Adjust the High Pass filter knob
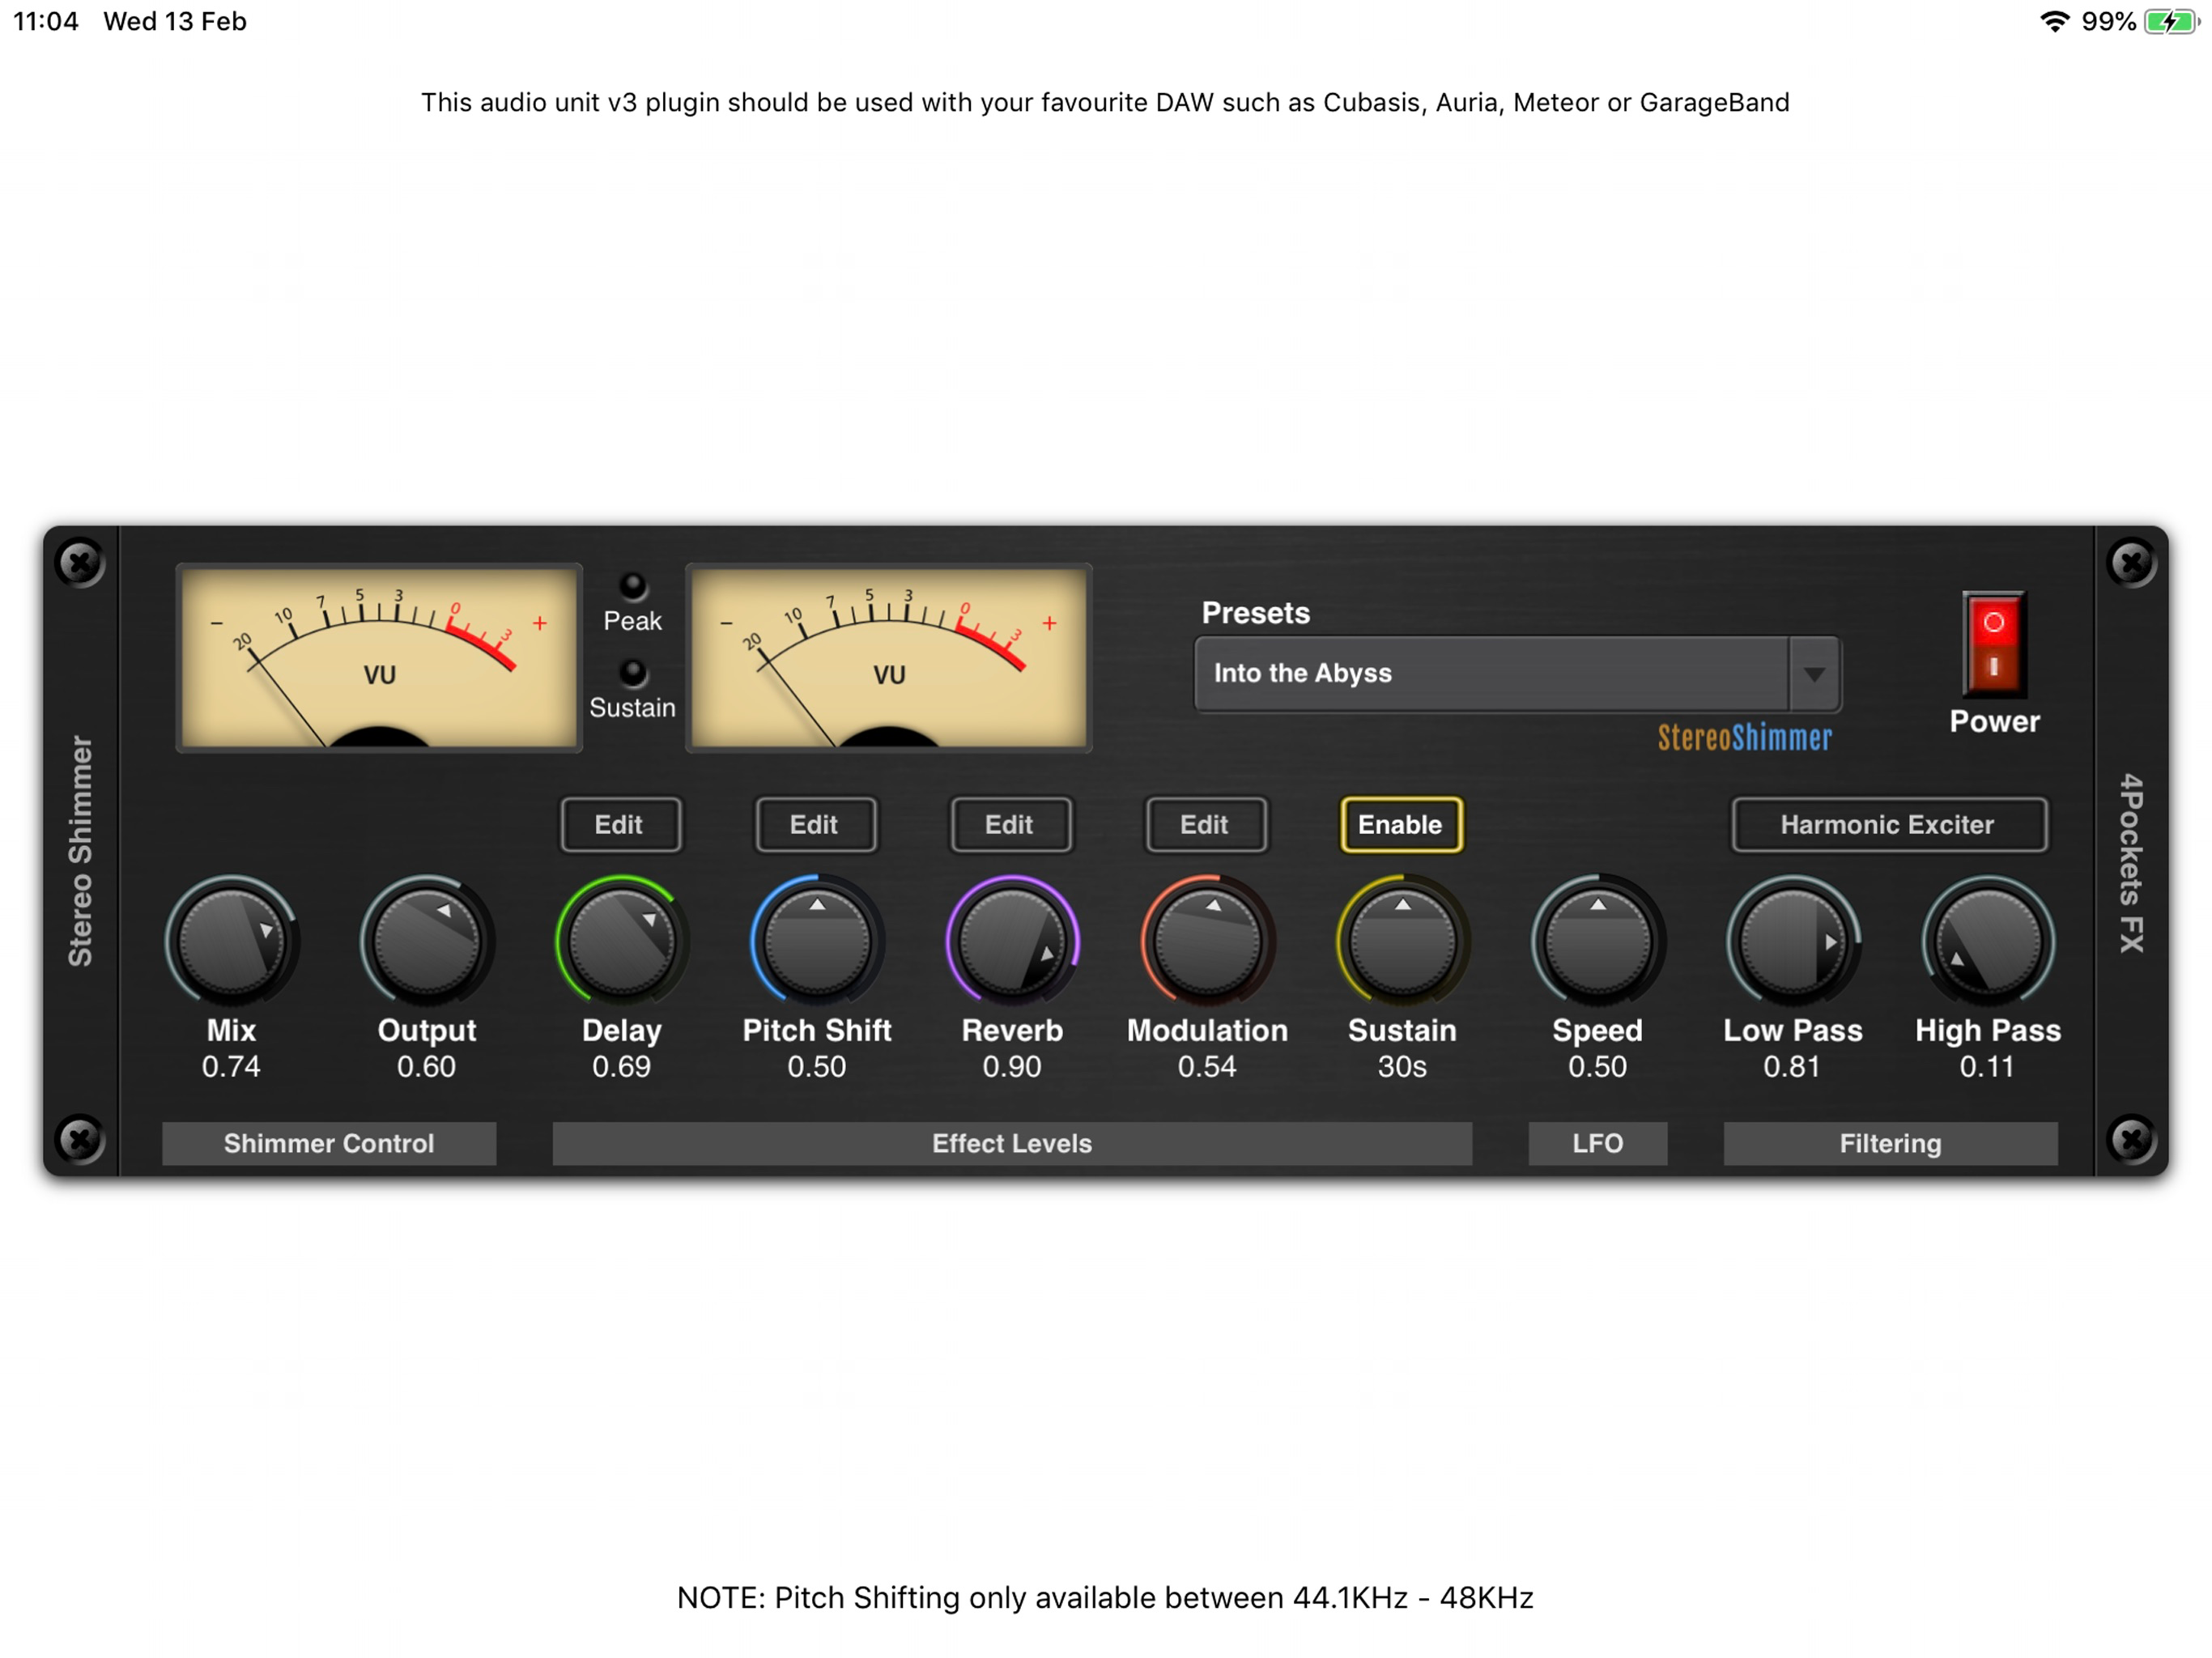The image size is (2212, 1658). click(1987, 941)
